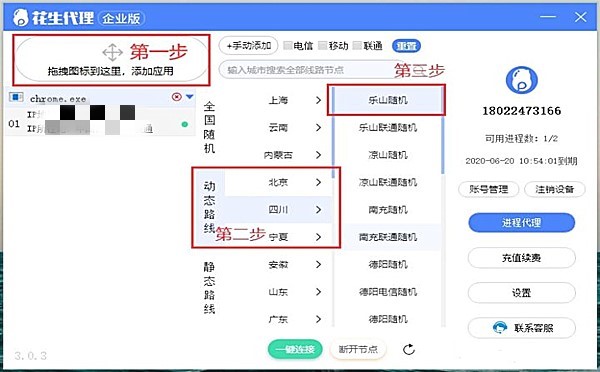Select node 乐山随机
Viewport: 600px width, 372px height.
388,100
